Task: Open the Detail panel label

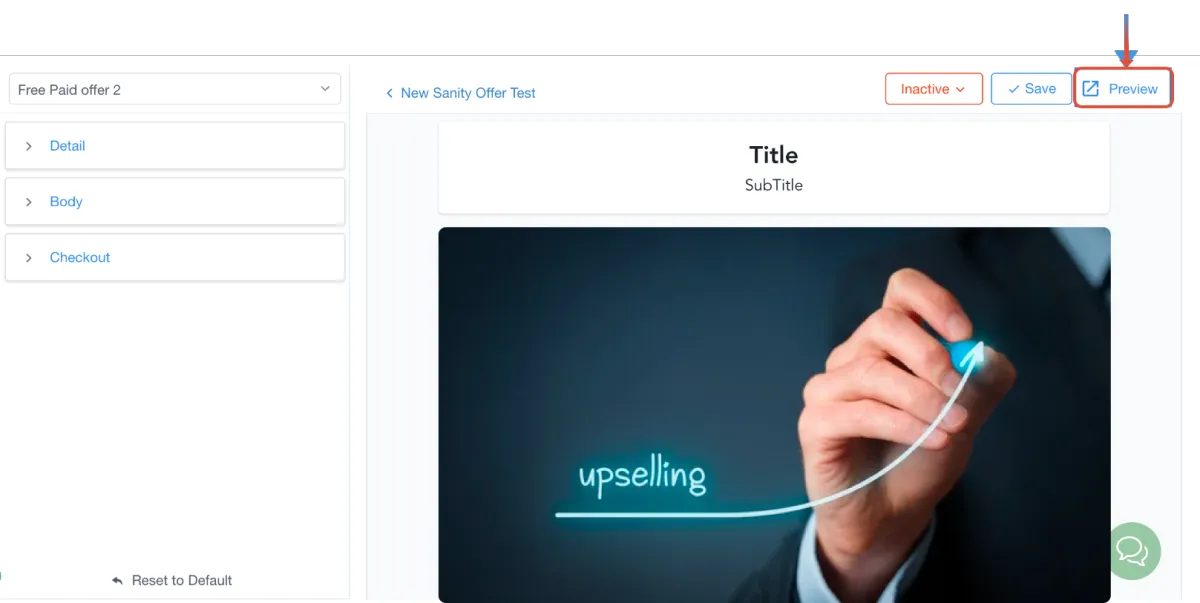Action: pyautogui.click(x=67, y=146)
